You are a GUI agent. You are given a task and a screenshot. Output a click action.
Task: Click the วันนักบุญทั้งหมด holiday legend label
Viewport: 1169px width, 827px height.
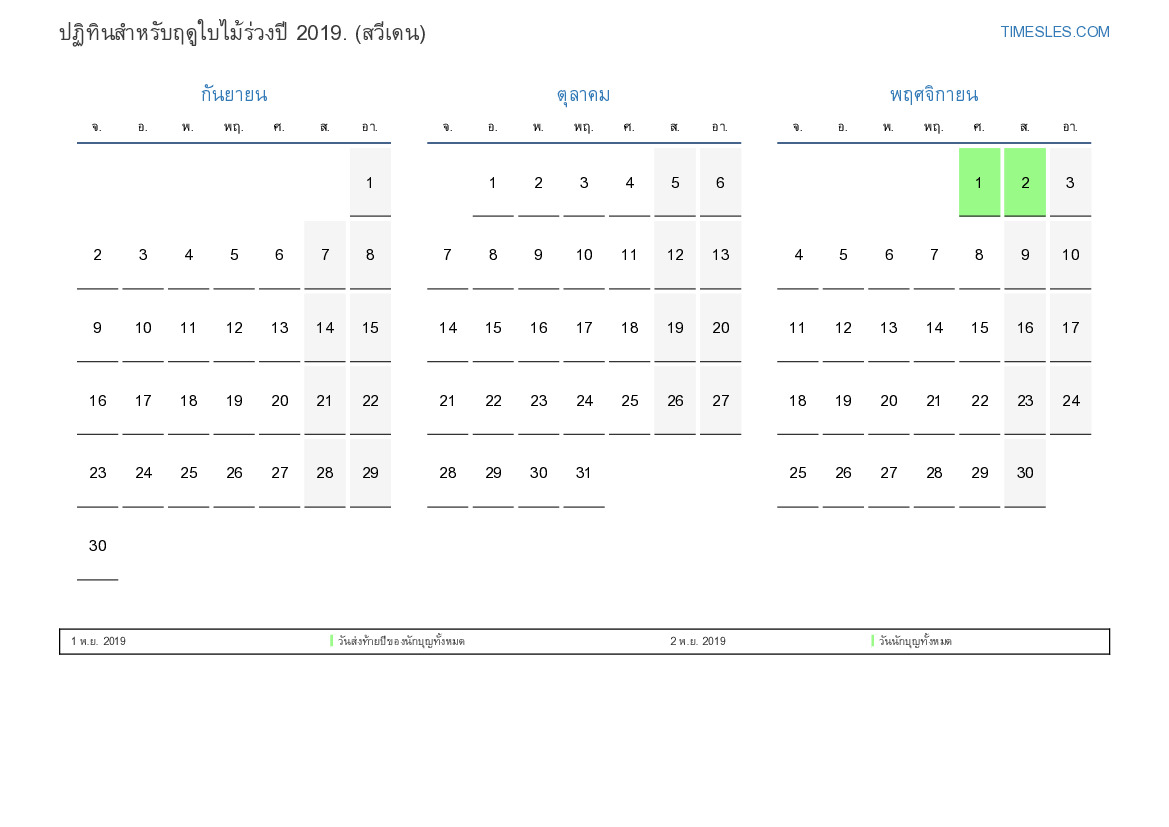tap(915, 641)
